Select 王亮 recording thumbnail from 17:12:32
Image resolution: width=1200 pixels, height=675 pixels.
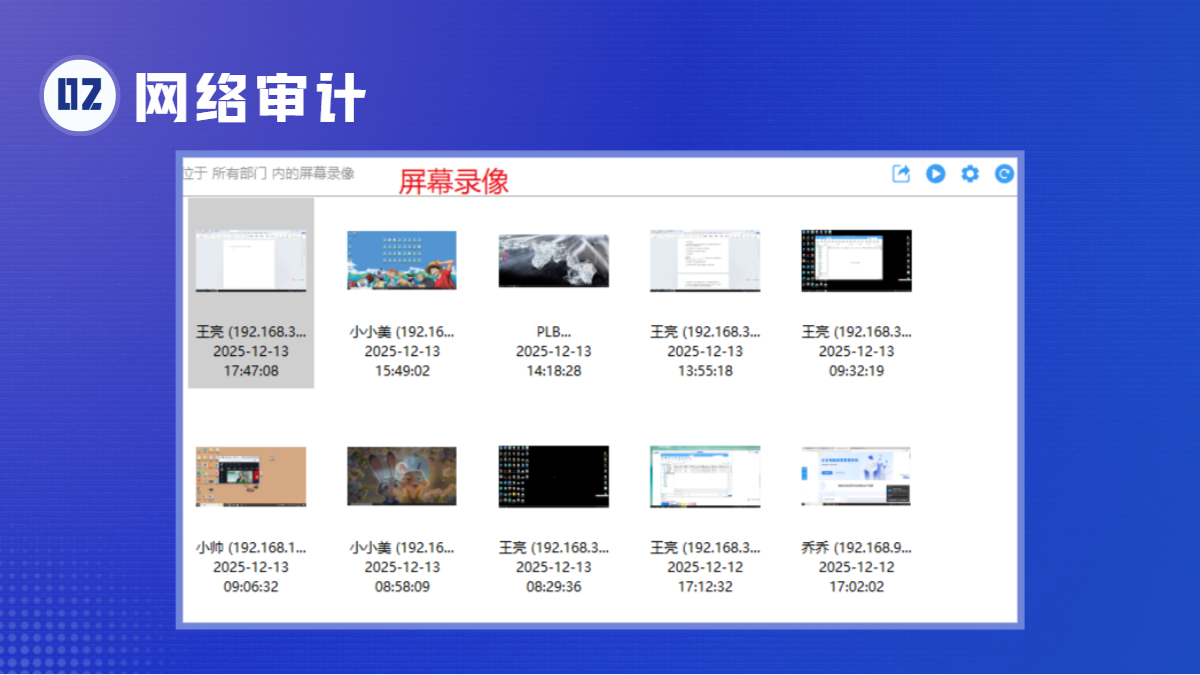705,477
